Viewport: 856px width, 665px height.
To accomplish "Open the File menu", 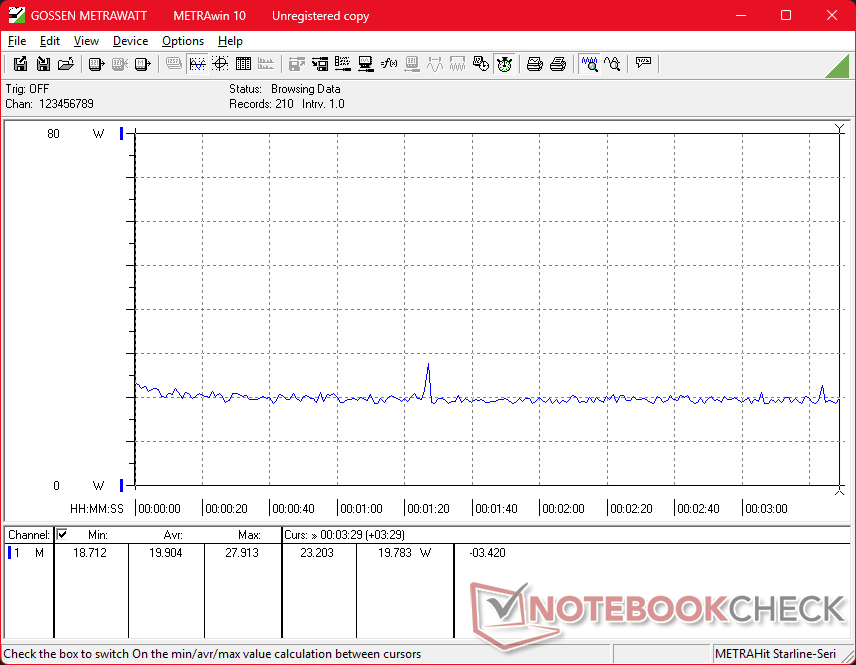I will click(17, 41).
